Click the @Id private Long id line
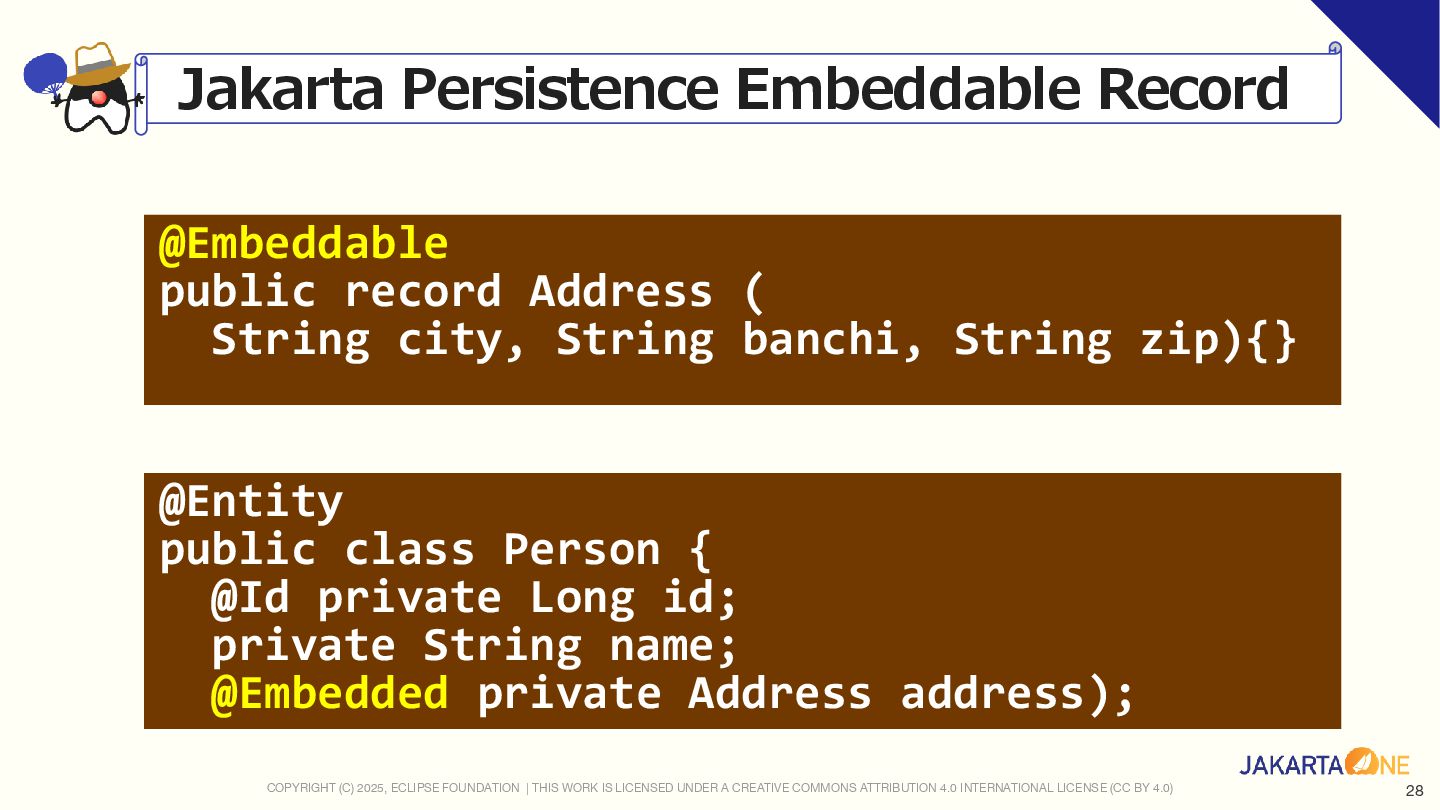This screenshot has height=810, width=1440. pyautogui.click(x=474, y=597)
